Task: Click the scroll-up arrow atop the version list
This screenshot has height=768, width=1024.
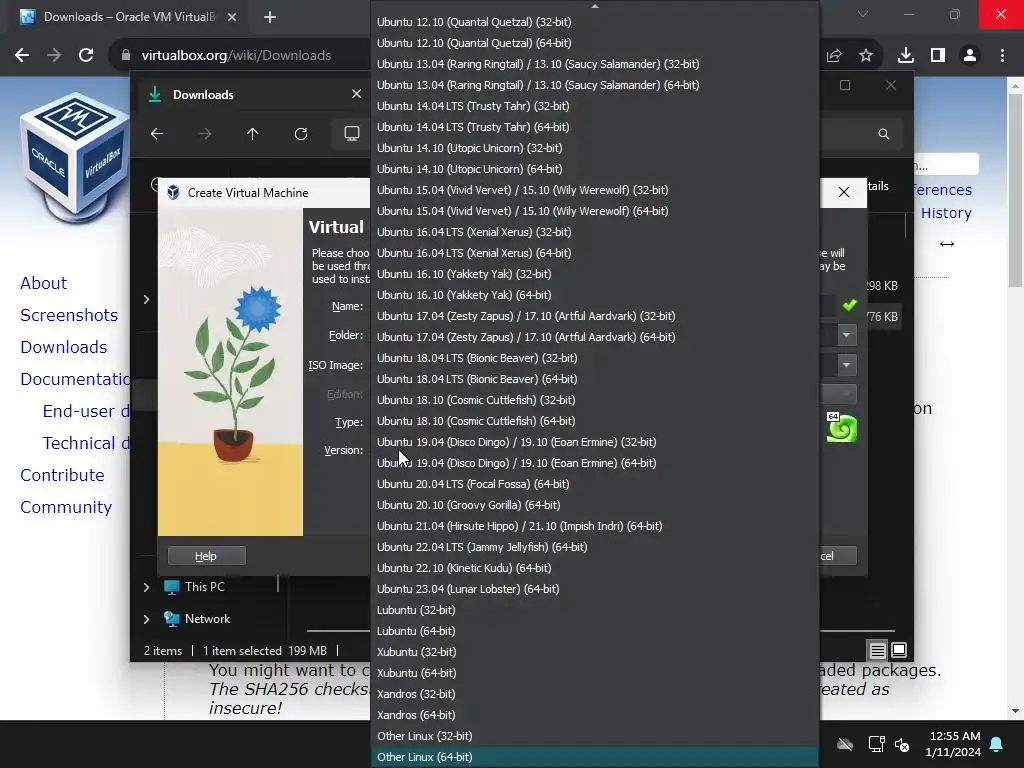Action: 594,6
